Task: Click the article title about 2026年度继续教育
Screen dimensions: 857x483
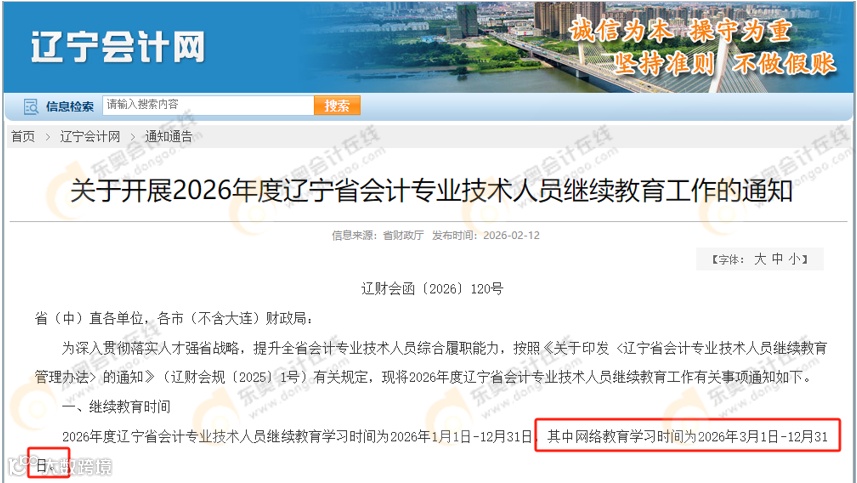Action: click(432, 191)
